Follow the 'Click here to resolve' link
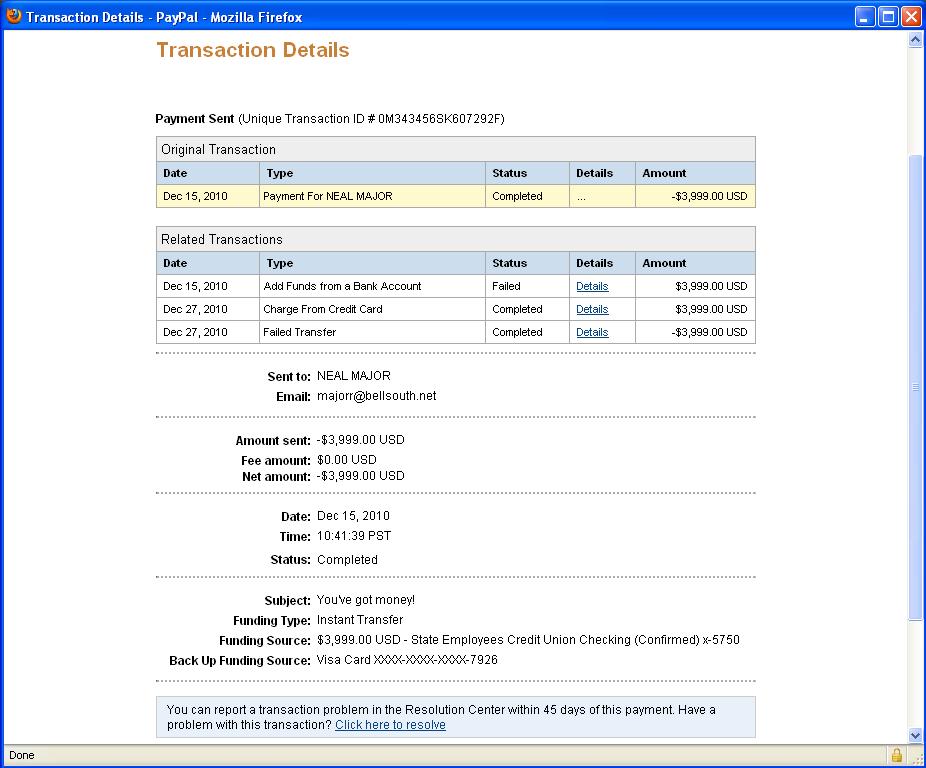The image size is (926, 768). coord(390,725)
